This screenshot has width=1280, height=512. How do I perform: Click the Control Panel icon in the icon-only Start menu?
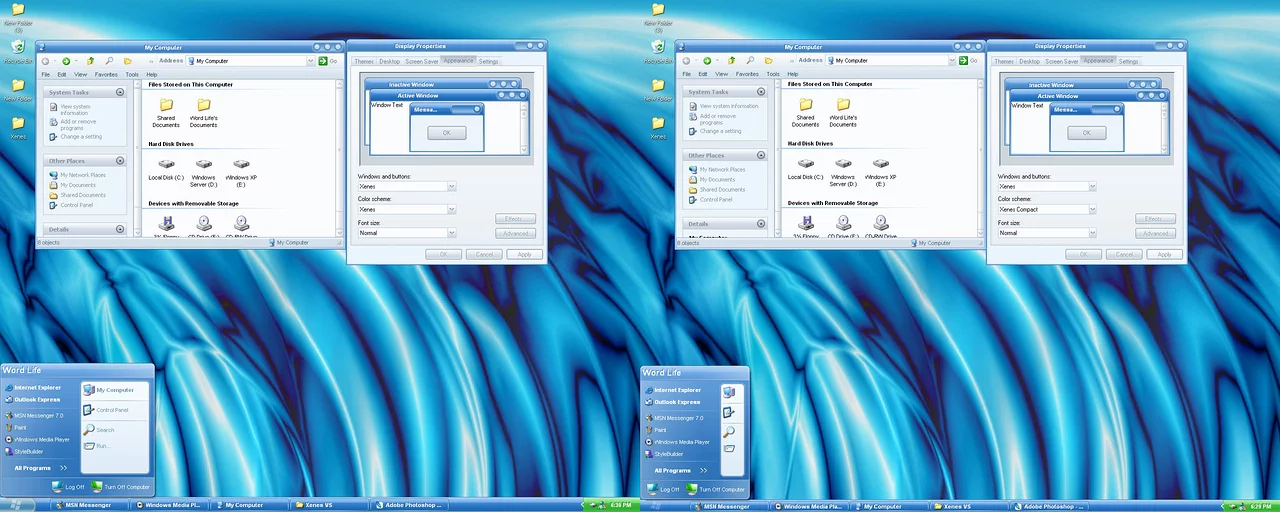point(729,412)
